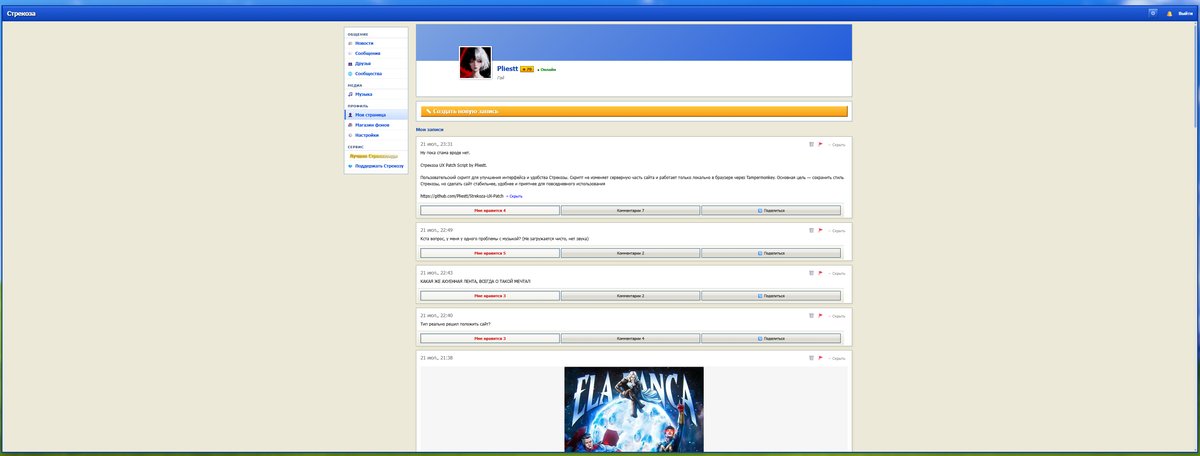Click the Pliestt profile name
The width and height of the screenshot is (1200, 456).
(x=508, y=69)
